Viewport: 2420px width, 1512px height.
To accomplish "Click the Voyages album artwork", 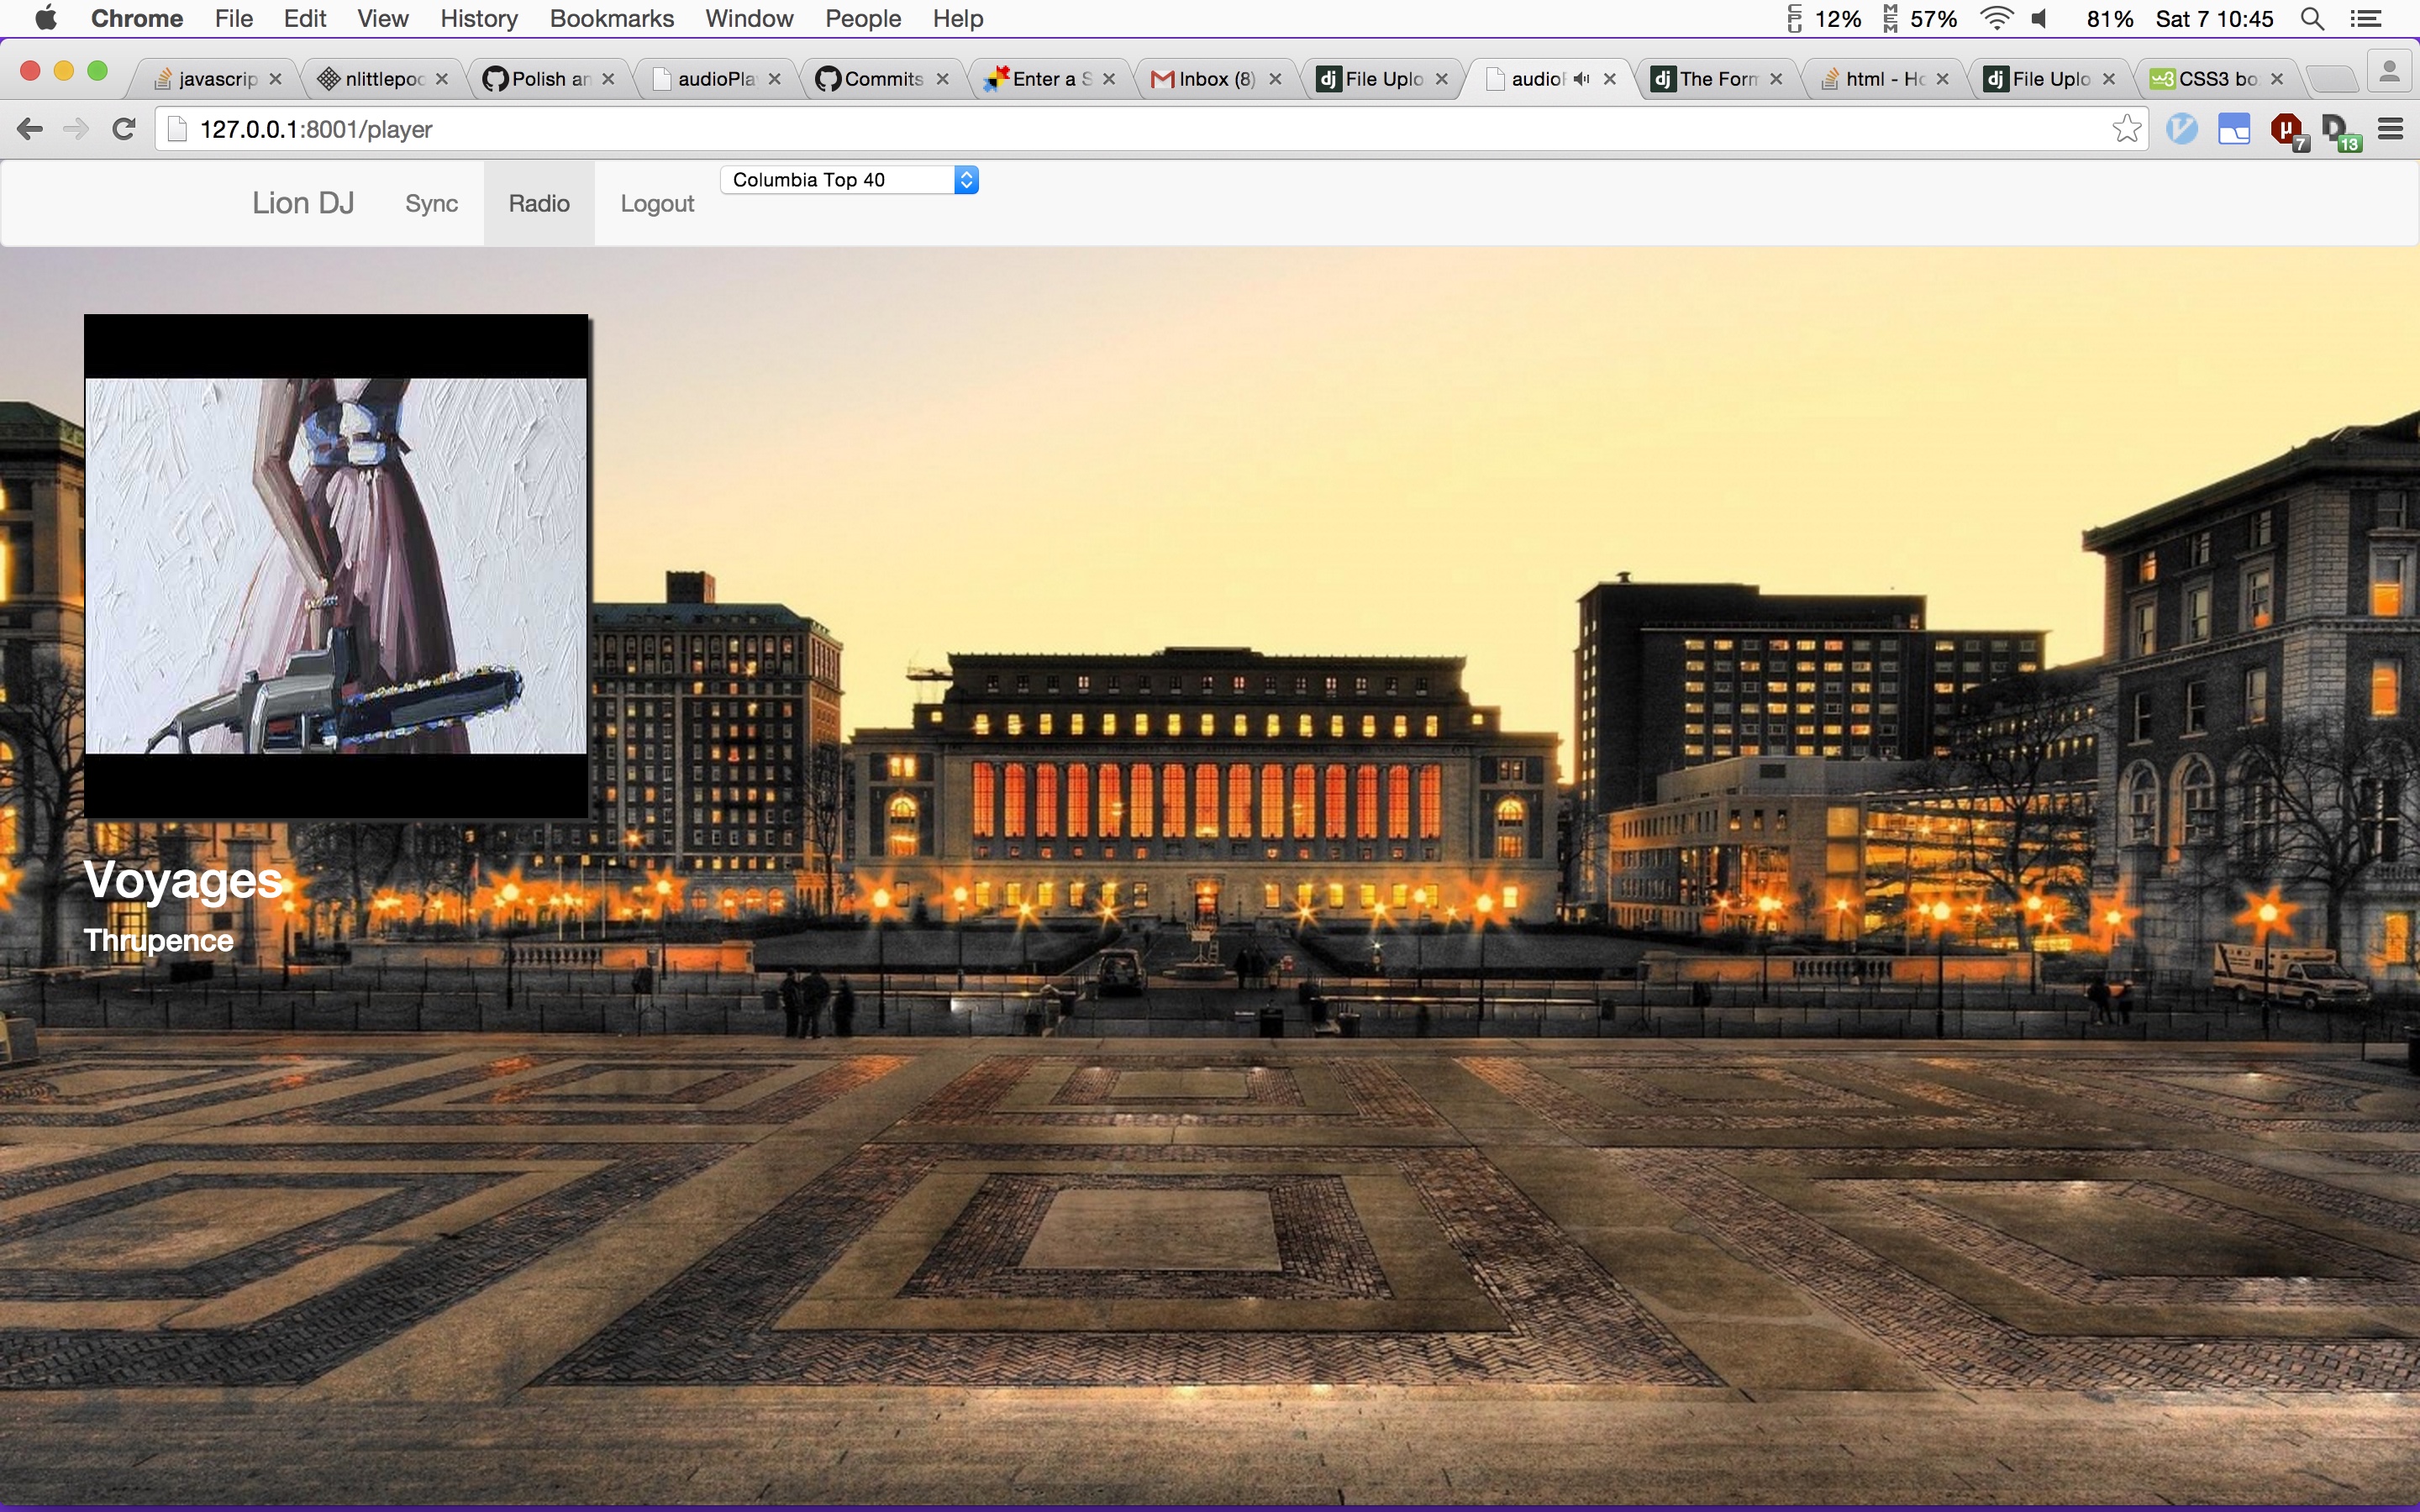I will click(x=336, y=566).
